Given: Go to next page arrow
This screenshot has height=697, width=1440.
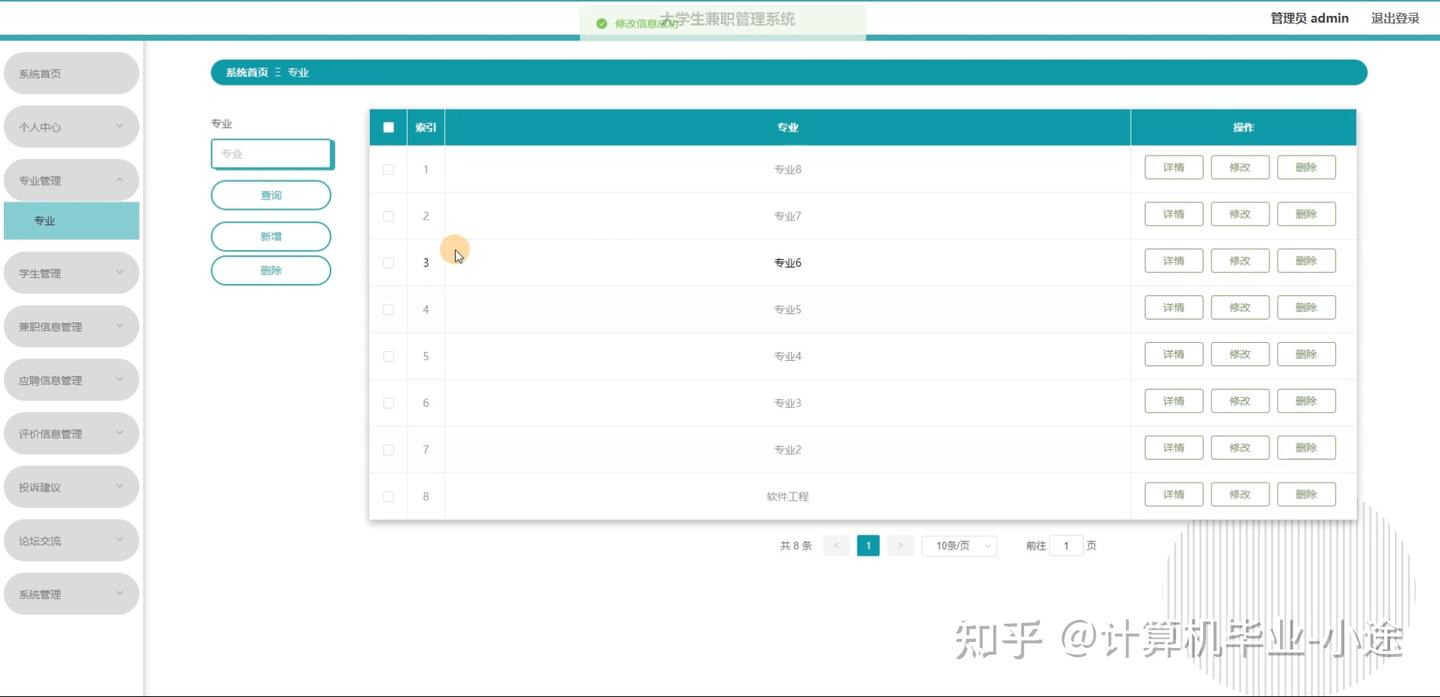Looking at the screenshot, I should [x=900, y=546].
